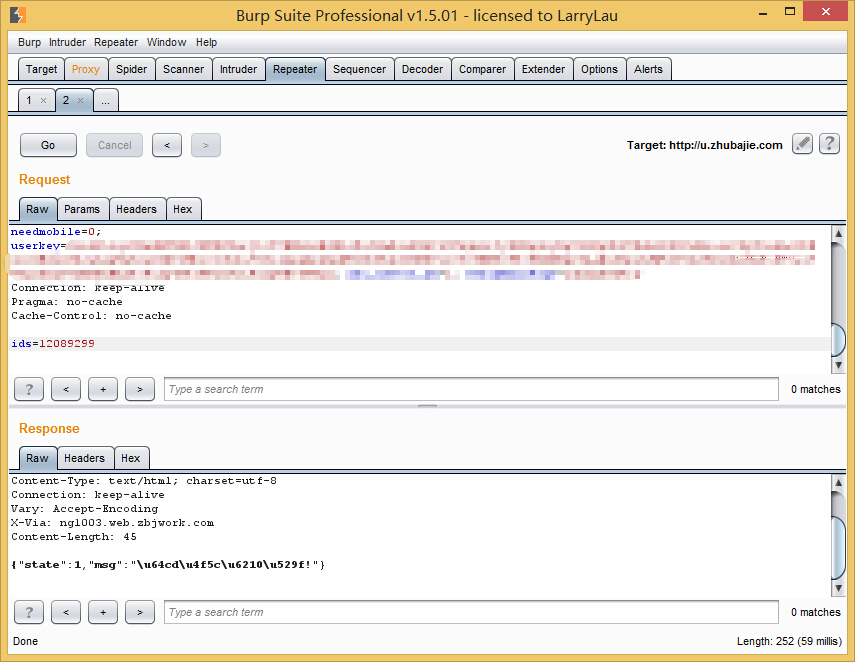Click the Cancel button
855x662 pixels.
[x=115, y=145]
